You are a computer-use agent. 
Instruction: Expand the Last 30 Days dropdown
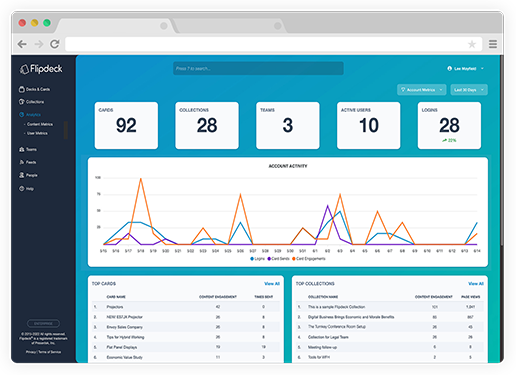pyautogui.click(x=469, y=90)
